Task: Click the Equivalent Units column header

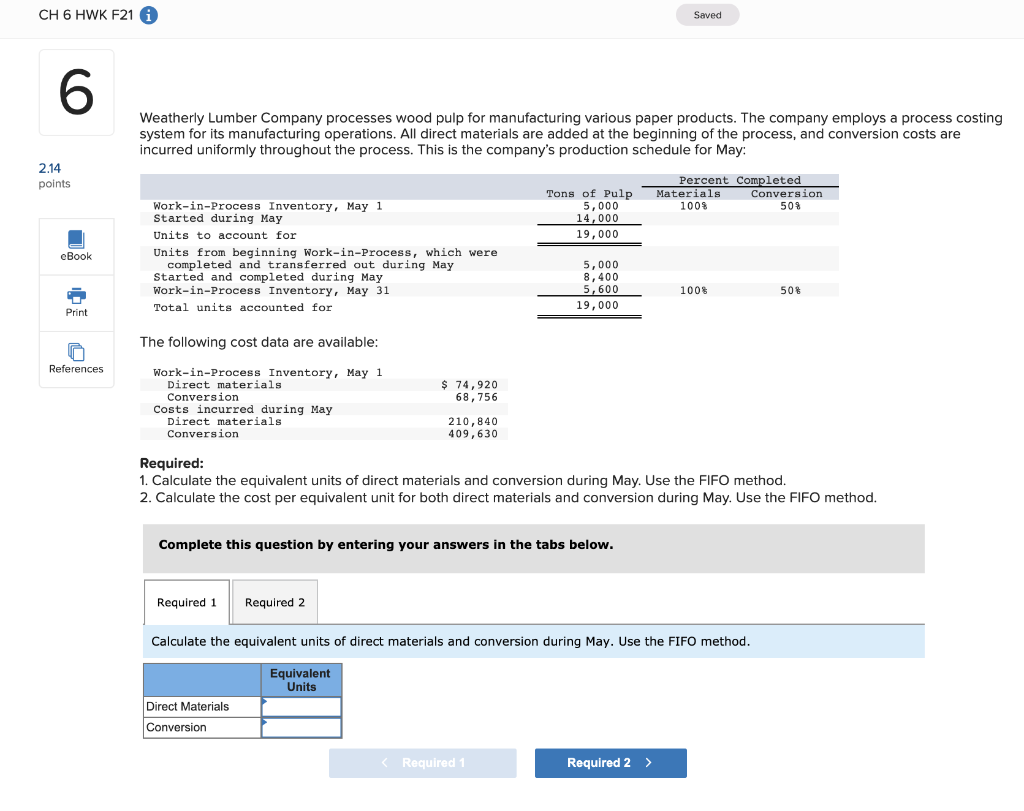Action: pyautogui.click(x=301, y=680)
